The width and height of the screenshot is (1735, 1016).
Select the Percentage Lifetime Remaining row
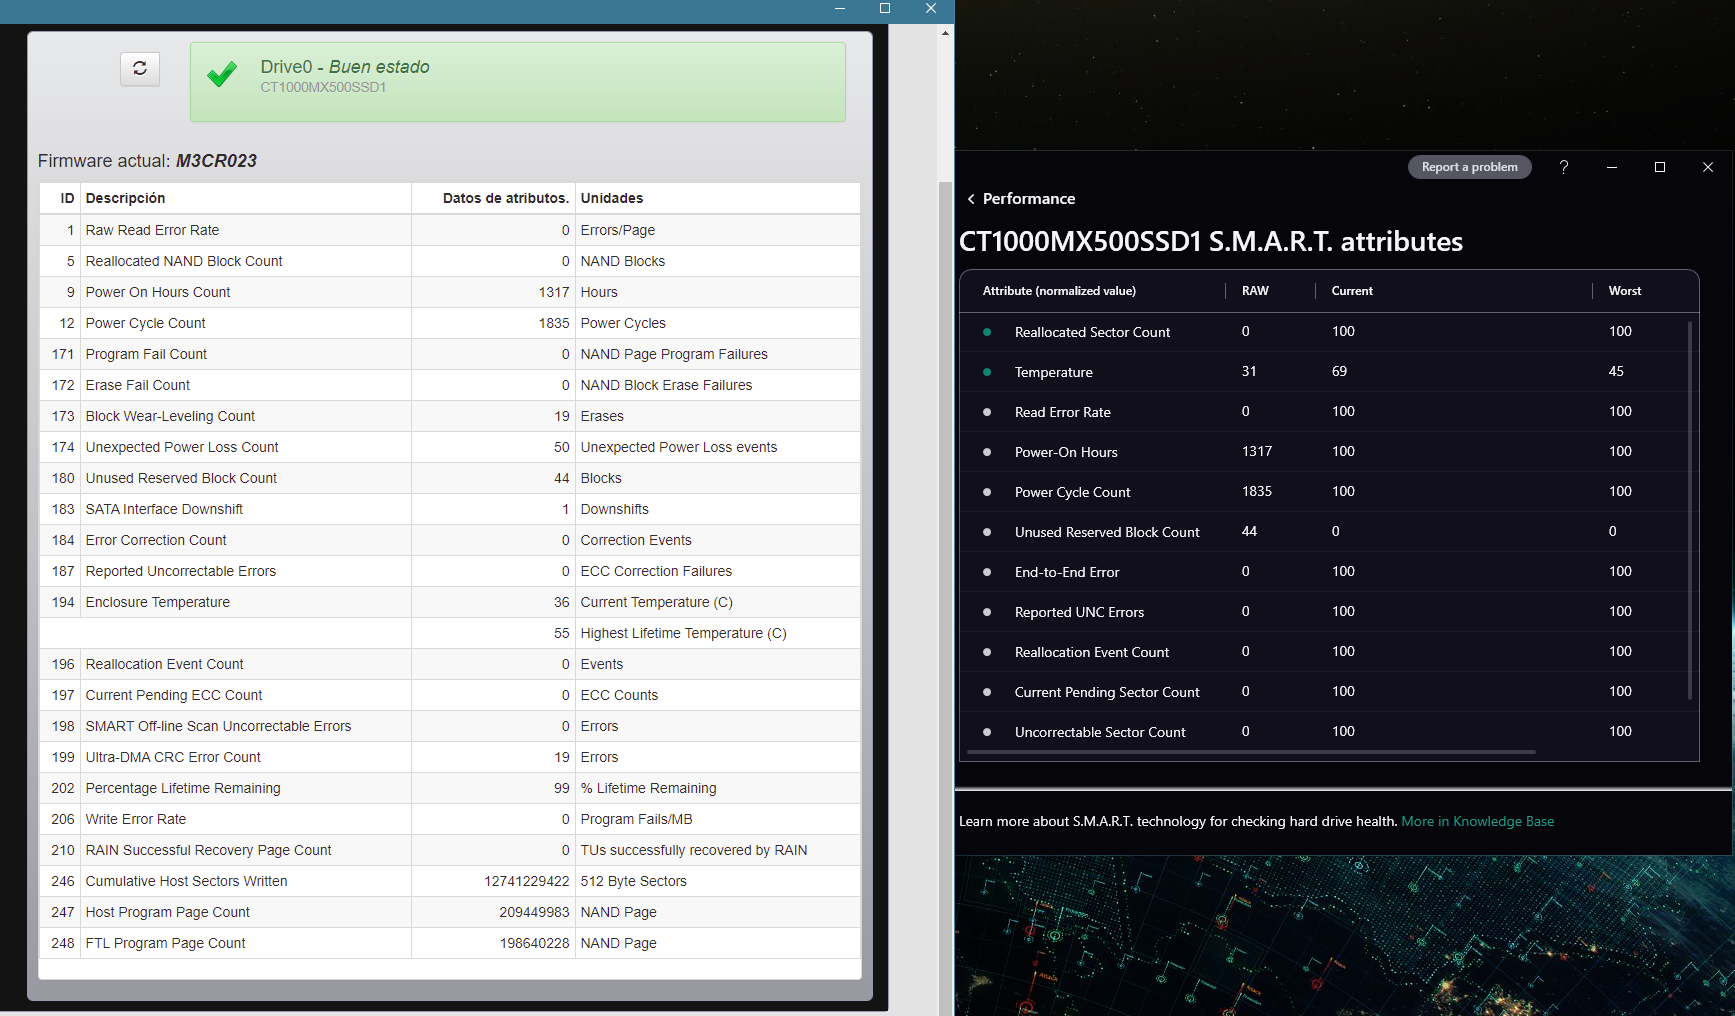450,788
